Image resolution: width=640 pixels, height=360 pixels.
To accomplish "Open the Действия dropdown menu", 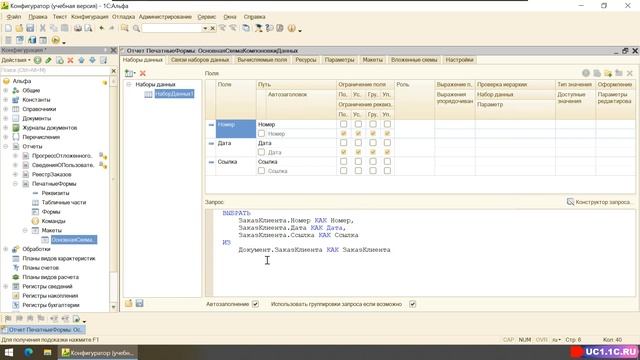I will click(x=16, y=60).
